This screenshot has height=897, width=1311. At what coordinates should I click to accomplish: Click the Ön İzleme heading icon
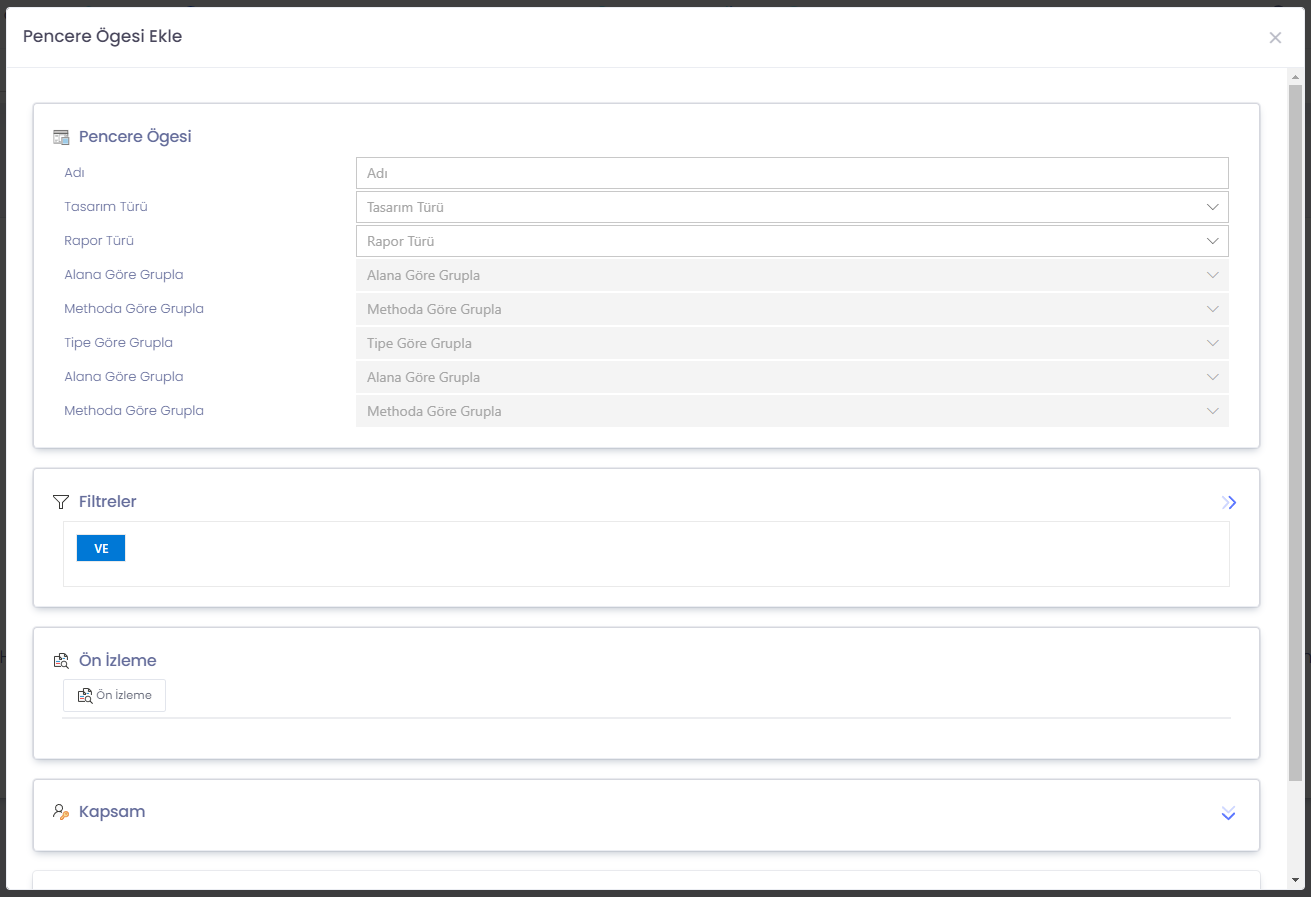(x=61, y=661)
